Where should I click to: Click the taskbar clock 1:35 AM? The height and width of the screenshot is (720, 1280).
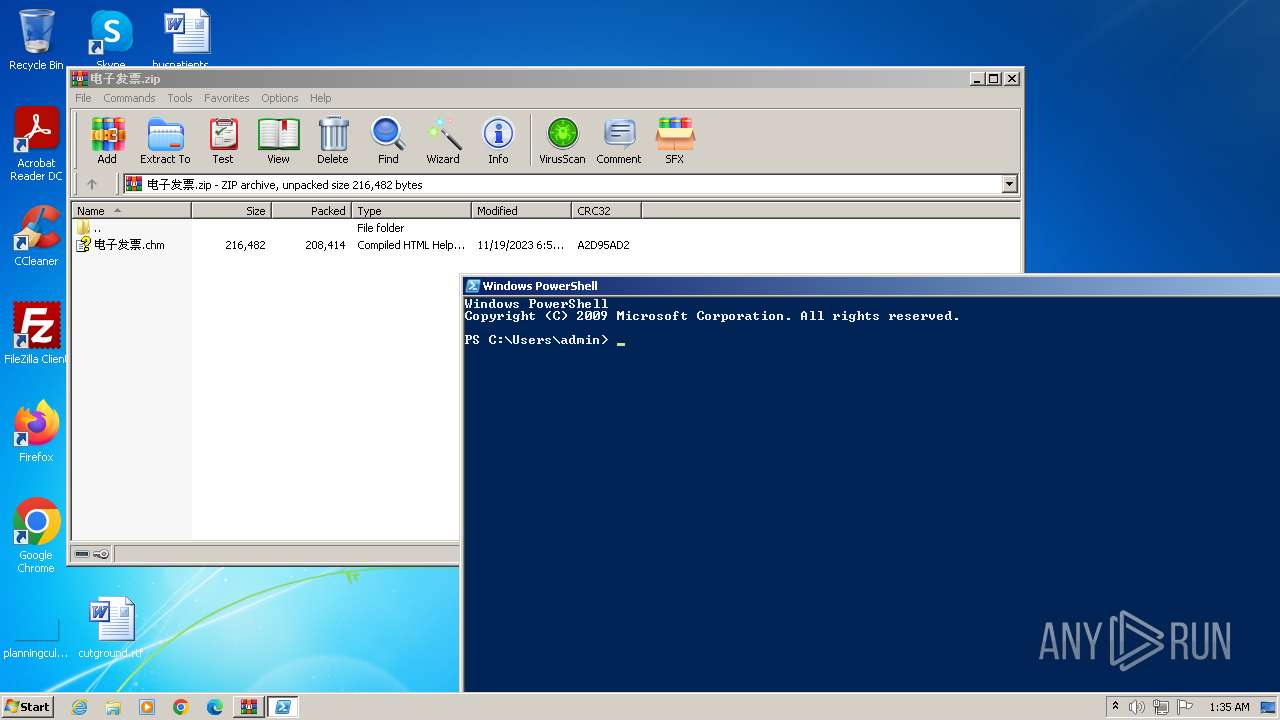click(1229, 707)
